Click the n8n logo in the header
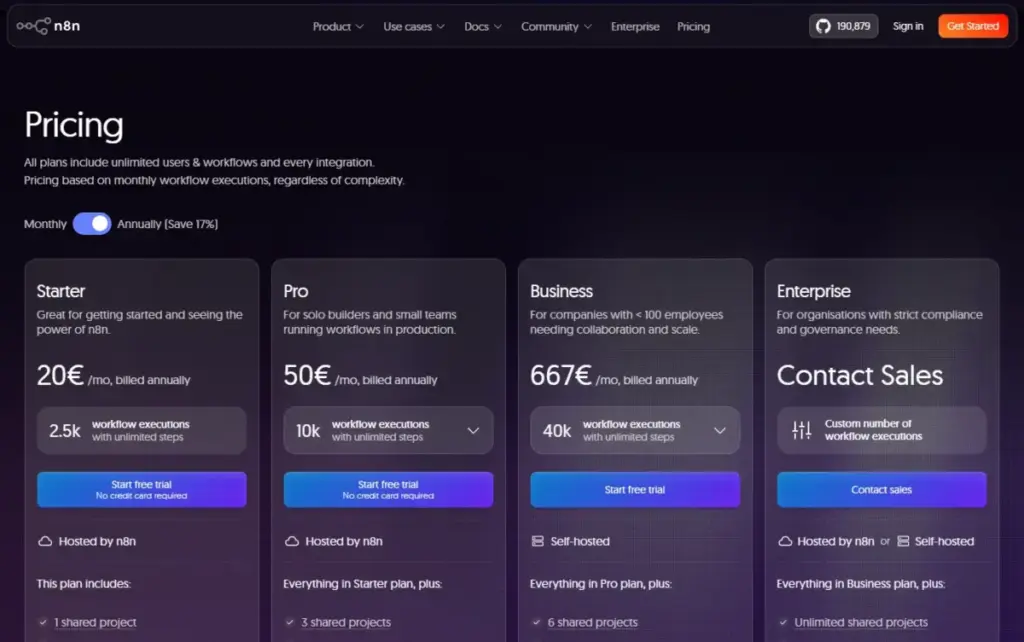 48,26
